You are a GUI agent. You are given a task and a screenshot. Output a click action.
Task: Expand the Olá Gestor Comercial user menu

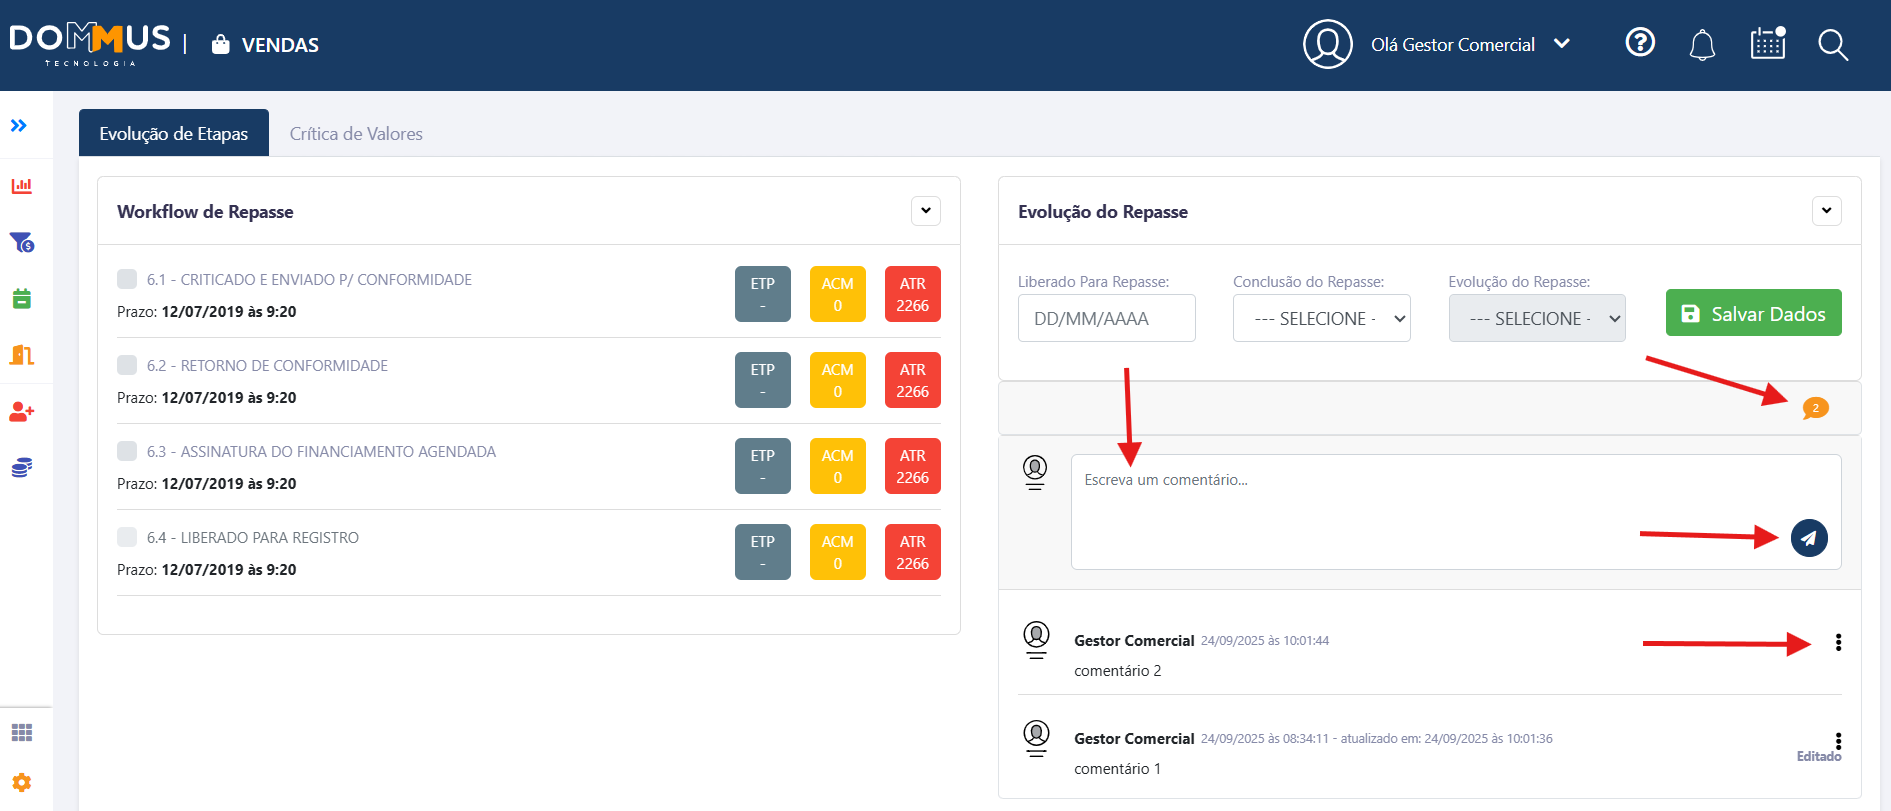(x=1561, y=44)
